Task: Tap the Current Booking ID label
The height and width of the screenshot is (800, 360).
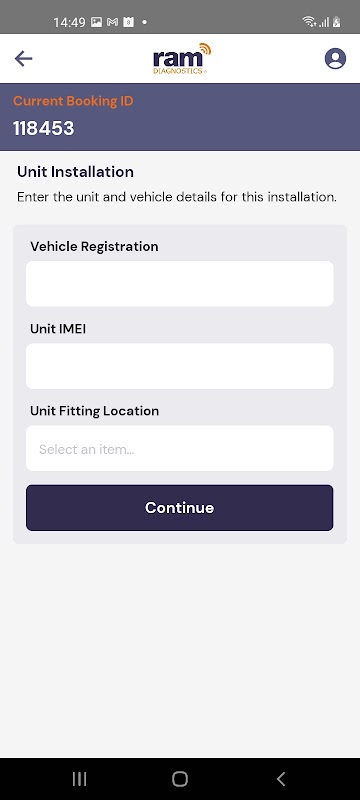Action: 73,101
